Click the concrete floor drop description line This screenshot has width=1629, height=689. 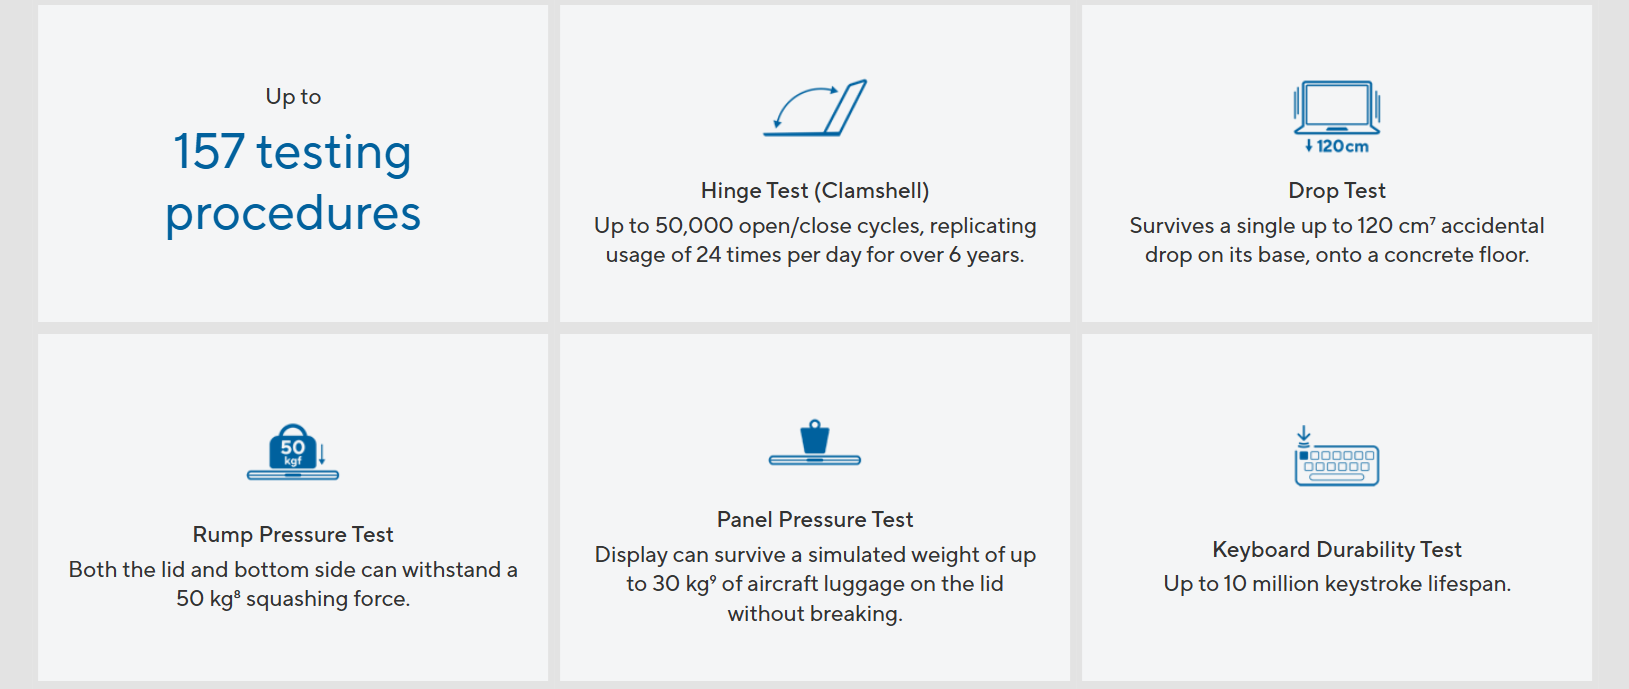[x=1336, y=255]
